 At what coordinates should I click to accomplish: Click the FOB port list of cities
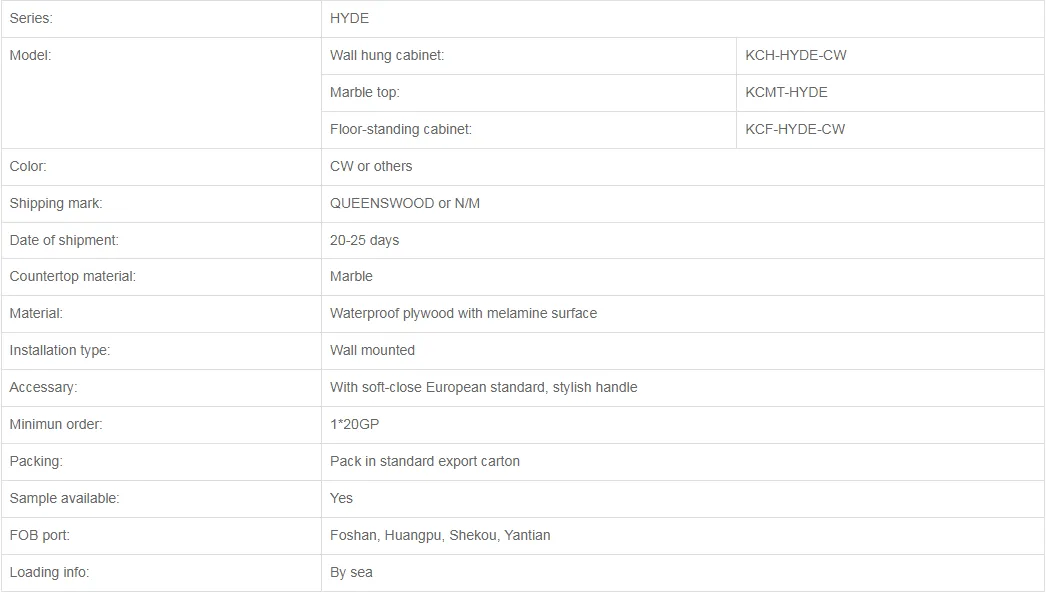(440, 536)
